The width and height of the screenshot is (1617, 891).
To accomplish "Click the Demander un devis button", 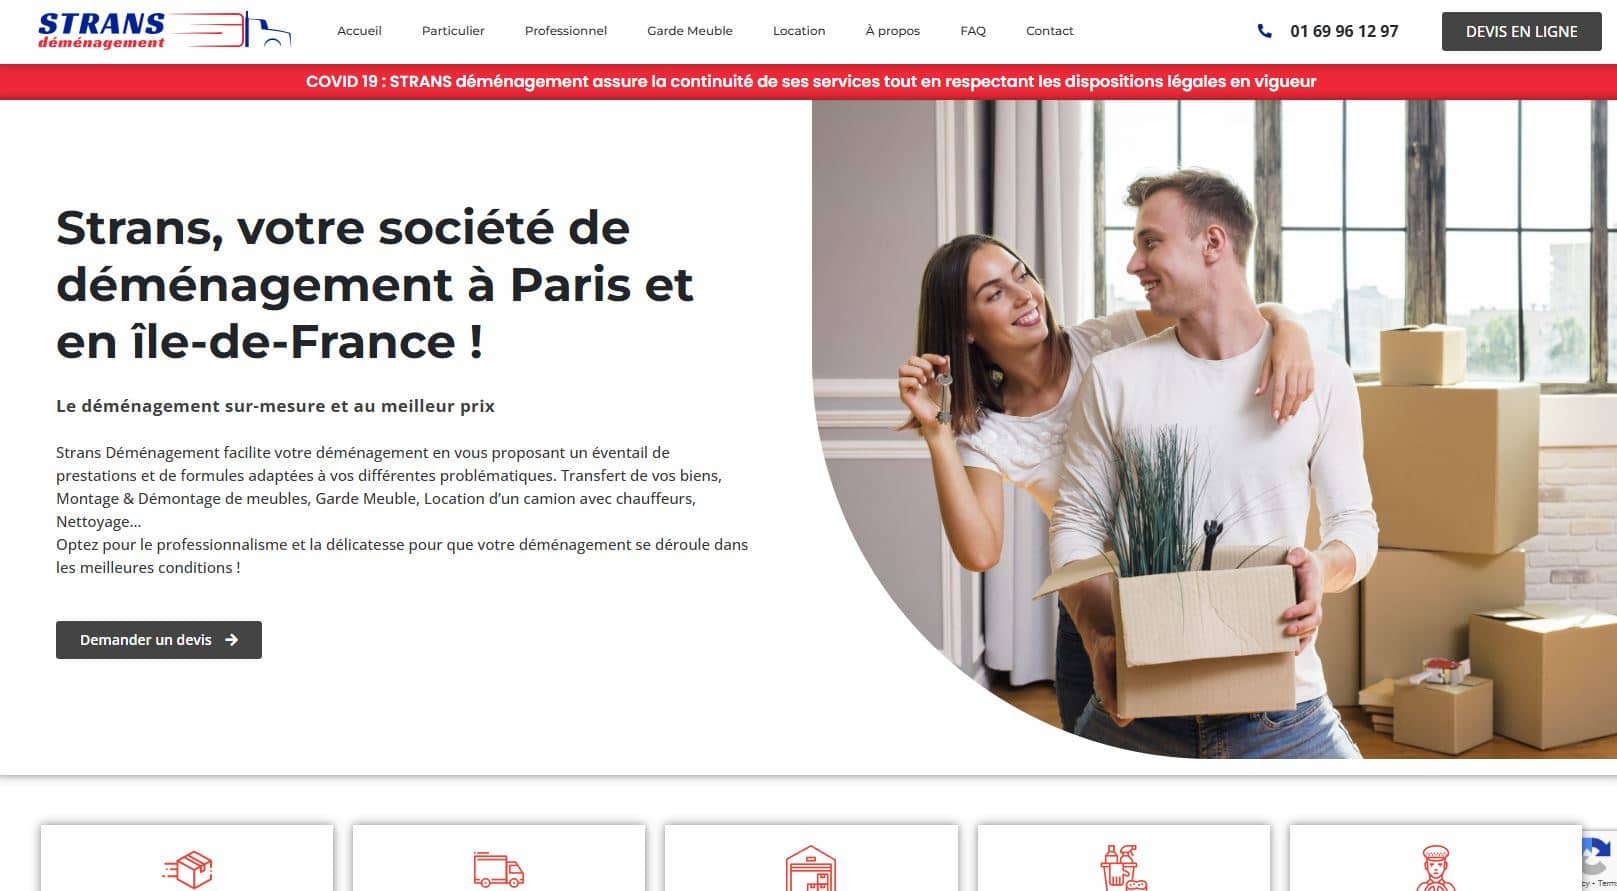I will point(159,640).
